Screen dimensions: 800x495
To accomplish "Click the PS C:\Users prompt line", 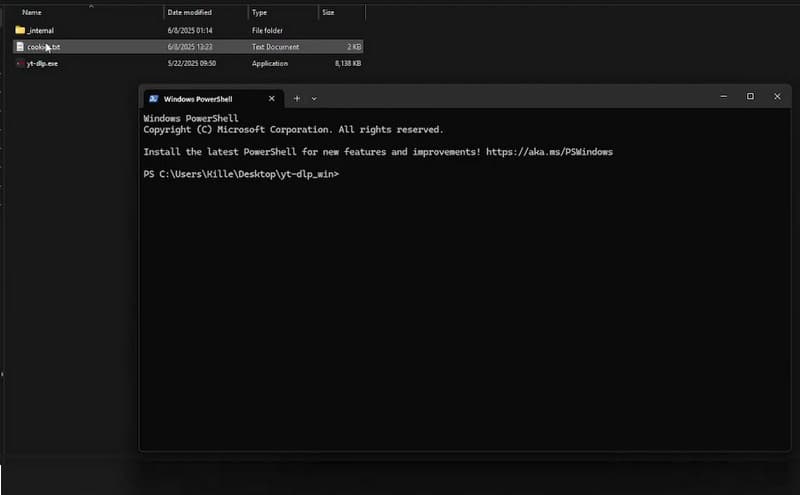I will tap(241, 174).
